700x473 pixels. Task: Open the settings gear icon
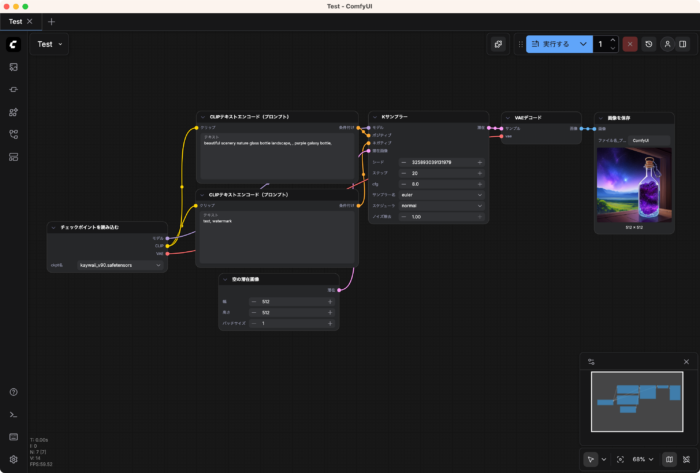click(x=14, y=459)
